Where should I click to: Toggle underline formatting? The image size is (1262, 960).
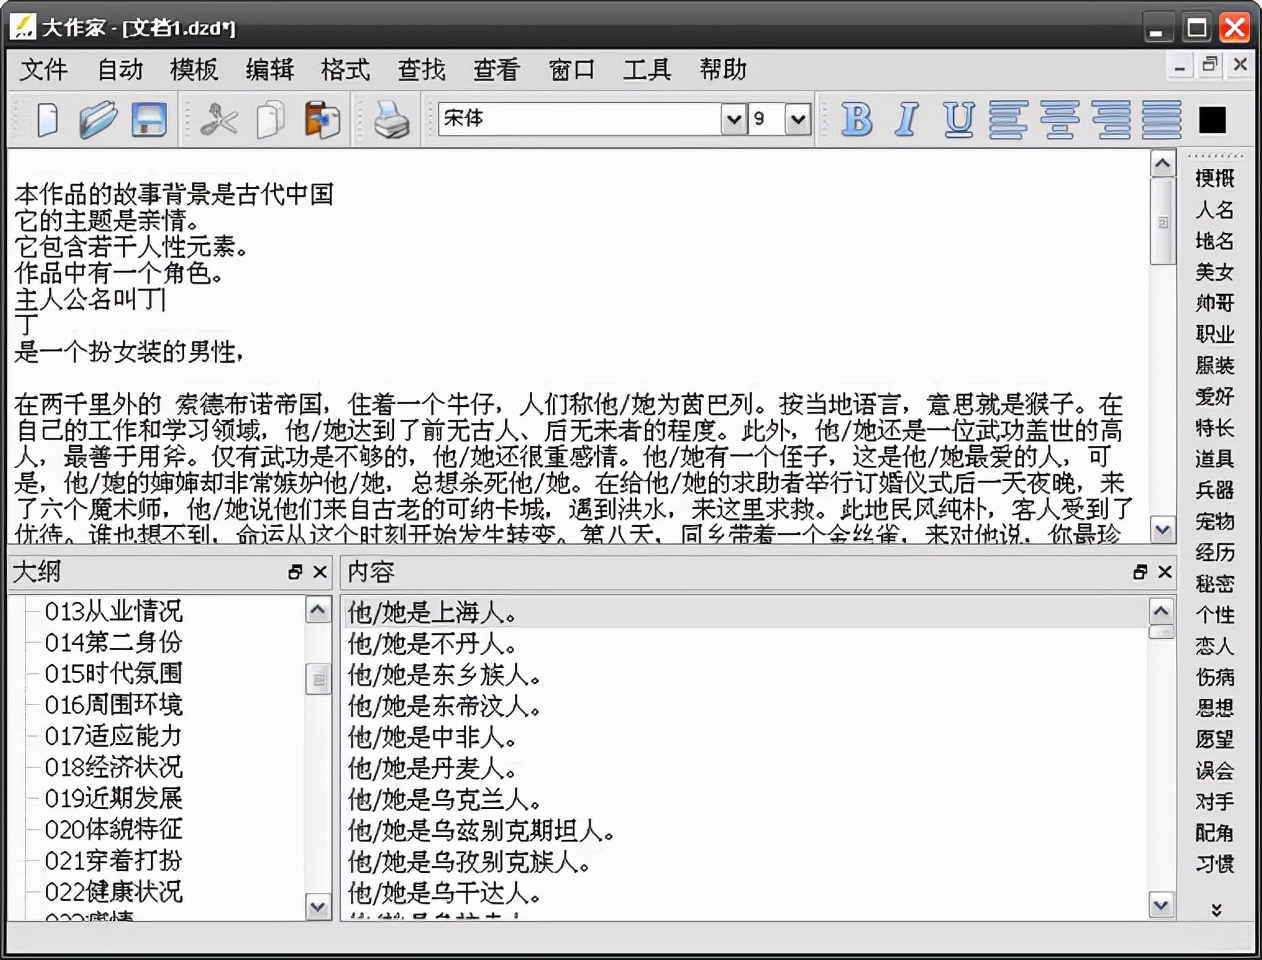[956, 119]
